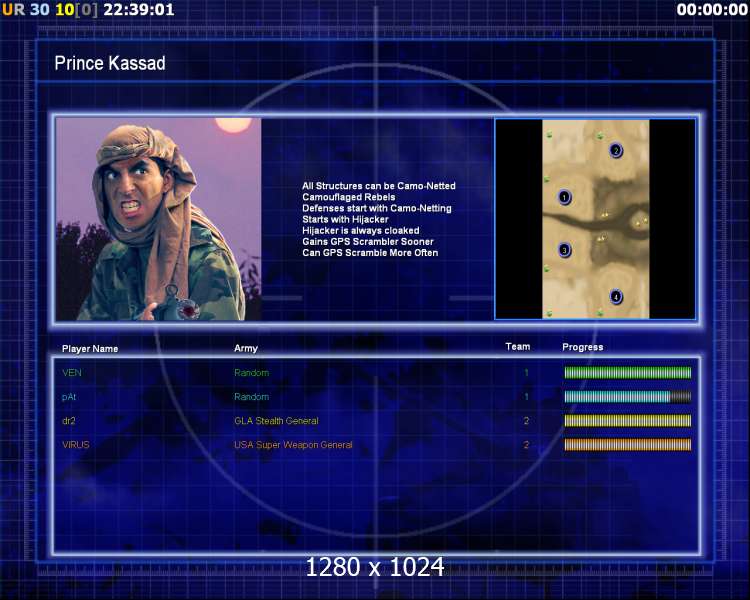
Task: Click the VEN green progress bar
Action: [x=628, y=373]
